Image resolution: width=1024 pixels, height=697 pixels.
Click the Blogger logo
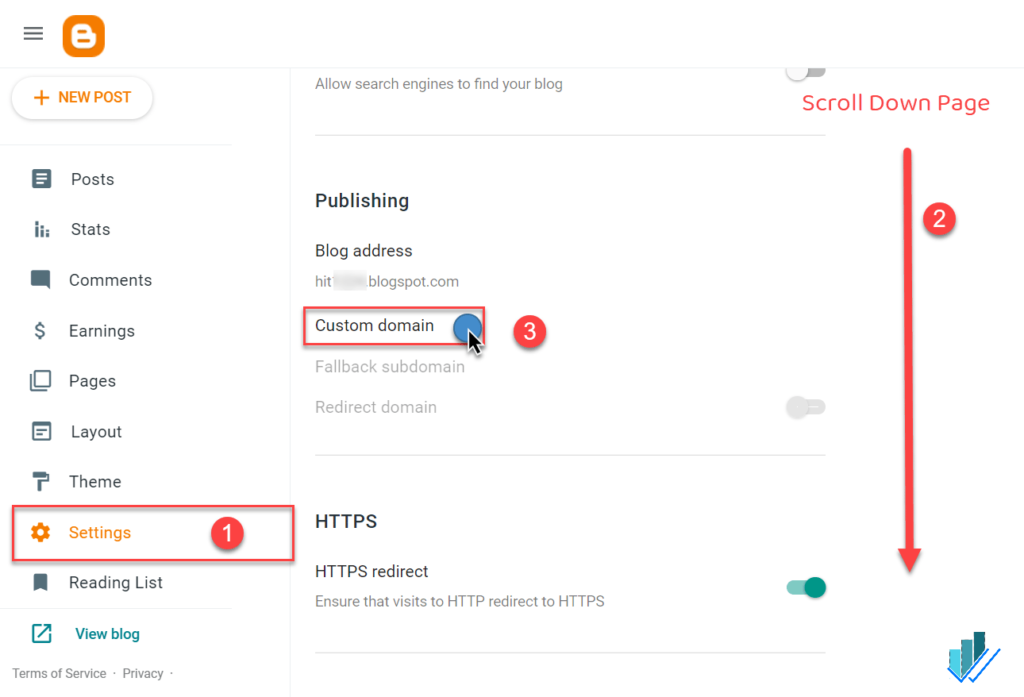(x=83, y=36)
